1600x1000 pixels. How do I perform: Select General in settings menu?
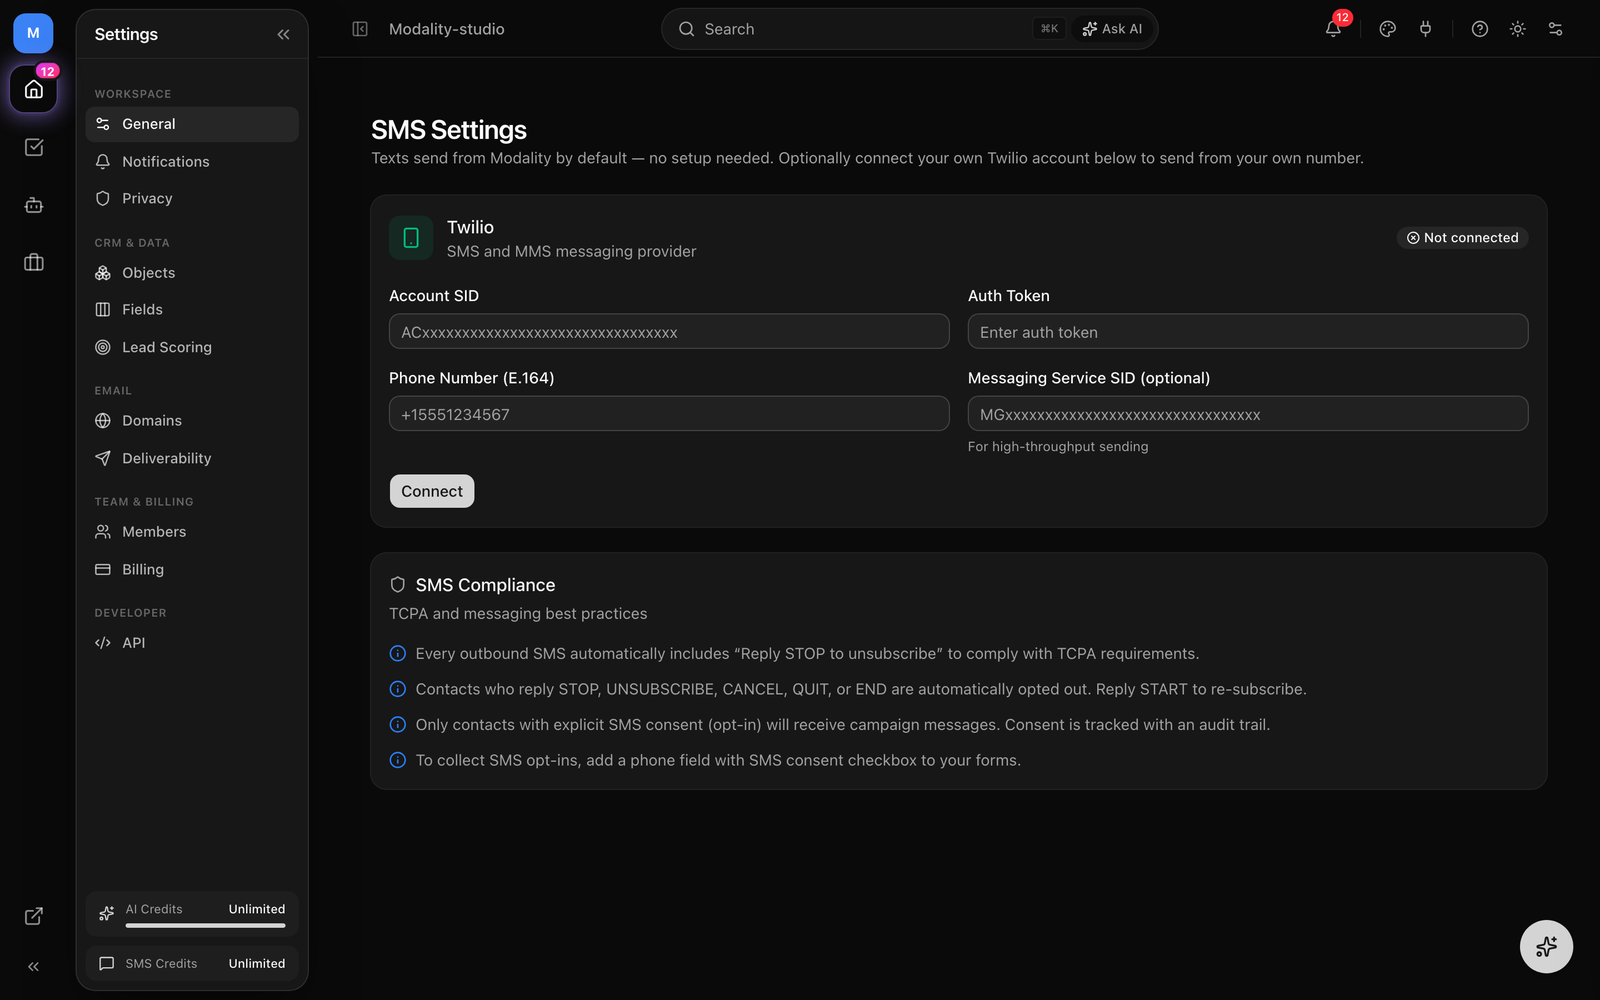coord(192,124)
